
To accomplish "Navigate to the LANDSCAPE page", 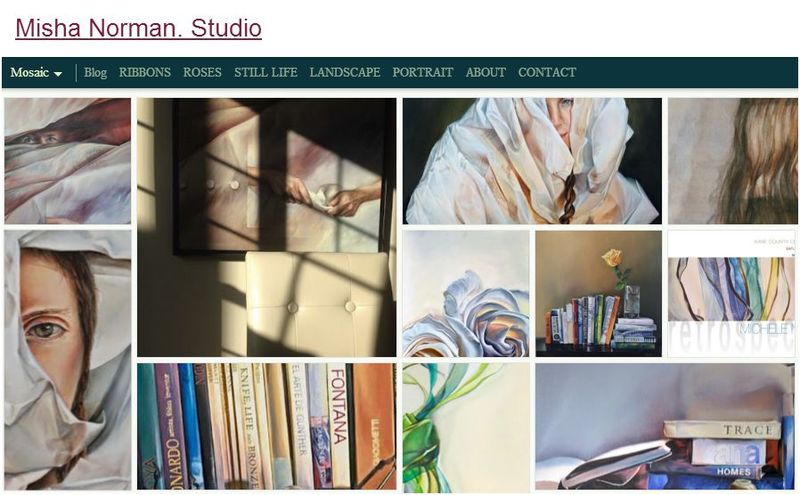I will (345, 72).
